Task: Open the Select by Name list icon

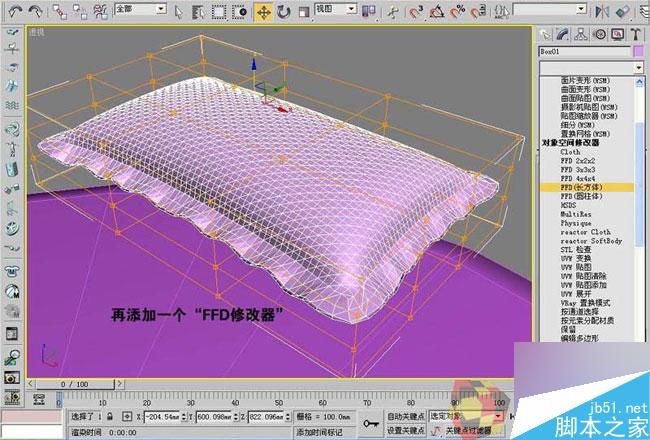Action: point(199,12)
